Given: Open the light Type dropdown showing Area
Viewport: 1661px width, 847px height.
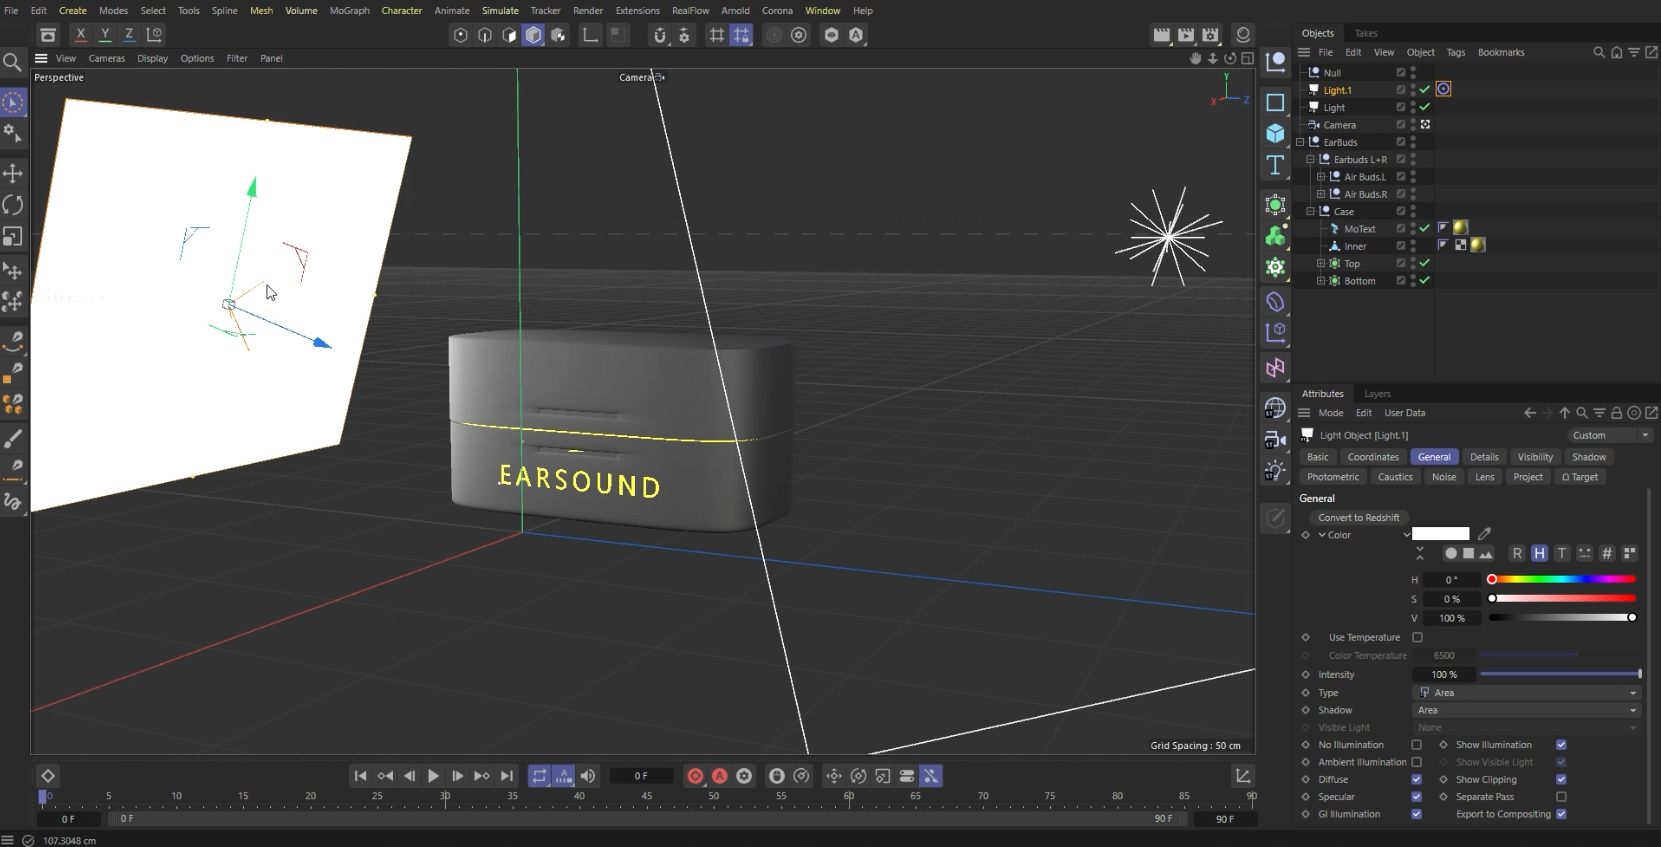Looking at the screenshot, I should (1527, 692).
